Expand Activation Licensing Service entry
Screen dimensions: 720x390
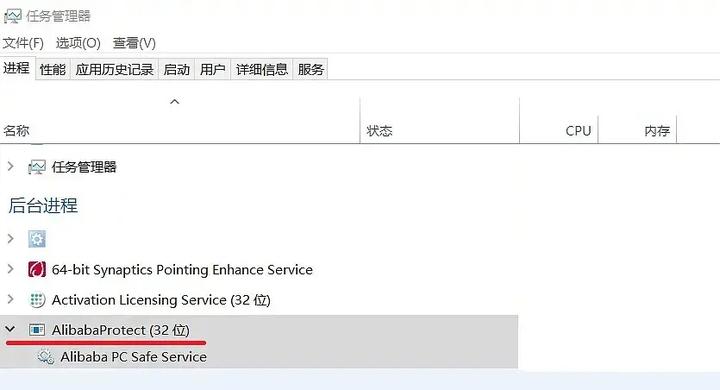tap(11, 300)
